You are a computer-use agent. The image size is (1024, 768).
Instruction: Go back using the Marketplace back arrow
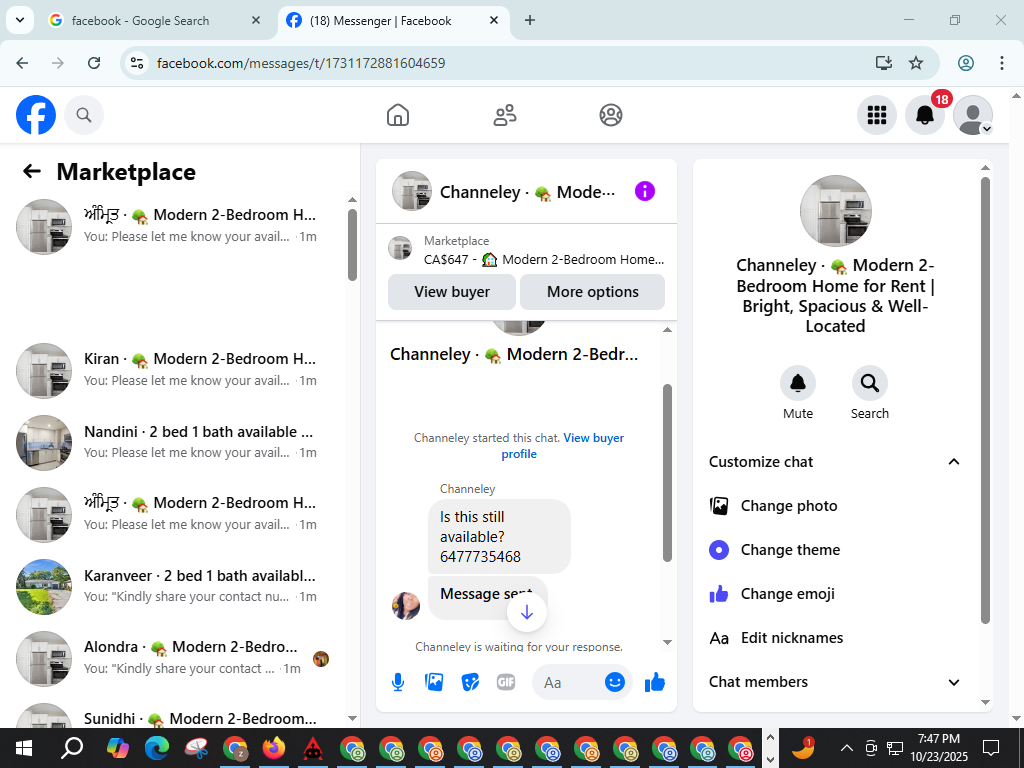(31, 171)
